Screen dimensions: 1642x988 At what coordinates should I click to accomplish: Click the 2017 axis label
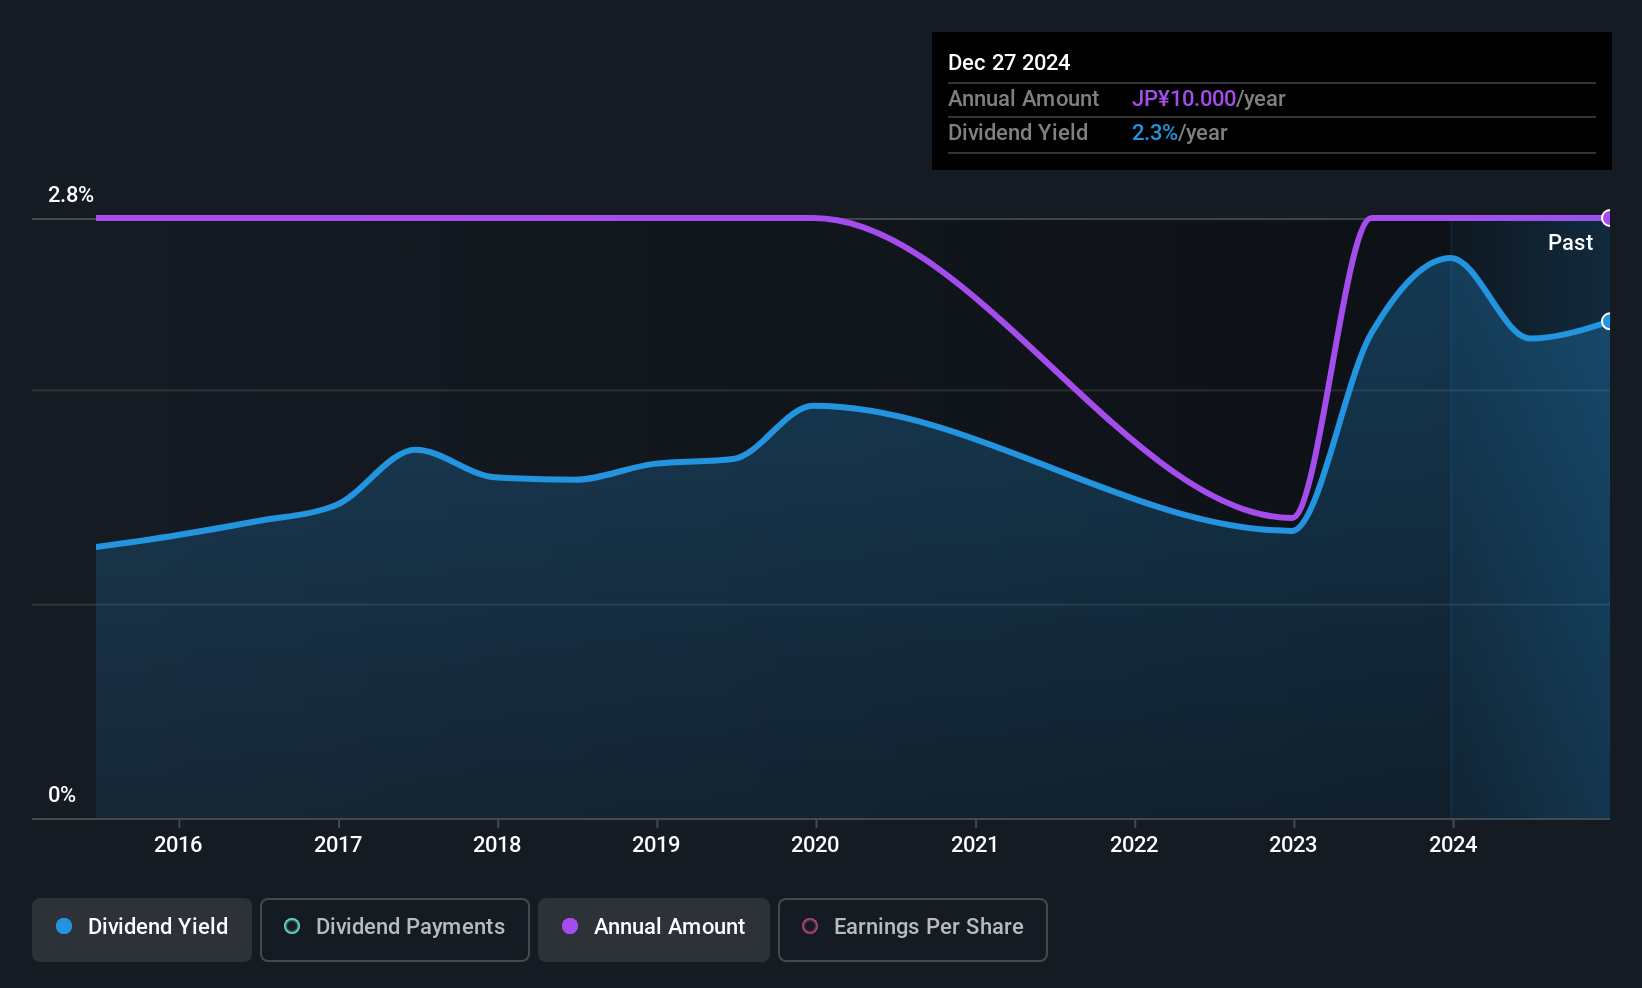[x=338, y=845]
